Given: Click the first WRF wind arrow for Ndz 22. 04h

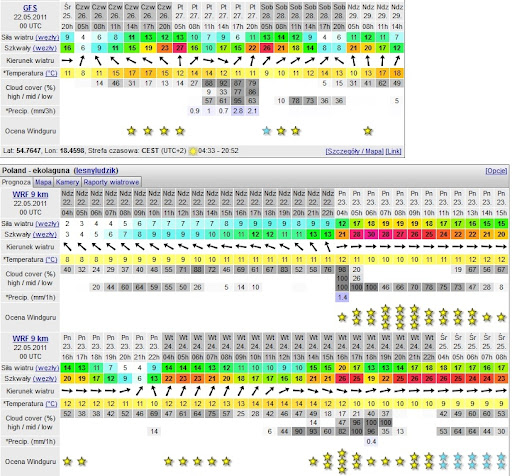Looking at the screenshot, I should 67,247.
